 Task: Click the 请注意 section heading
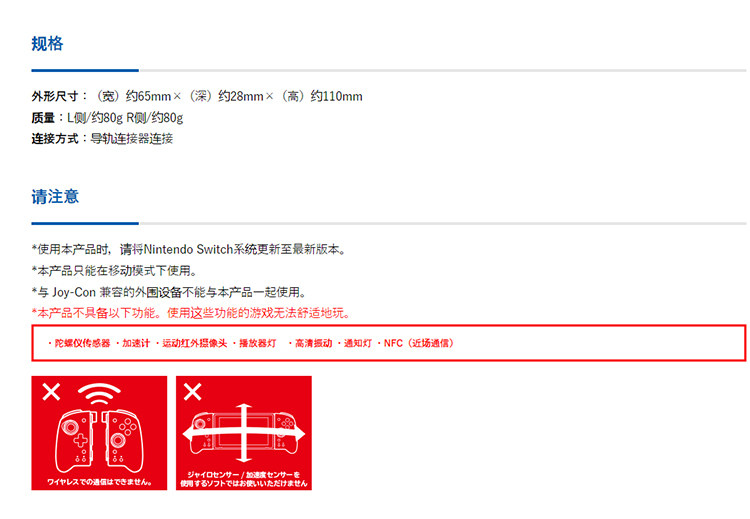[55, 197]
